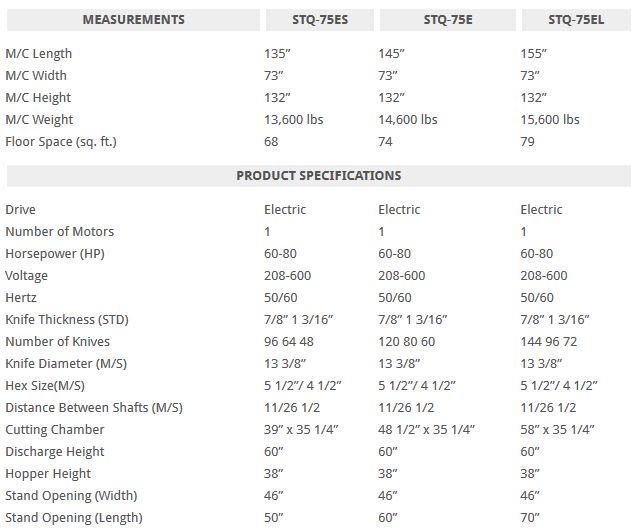Select the Stand Opening (Length) label

[74, 518]
